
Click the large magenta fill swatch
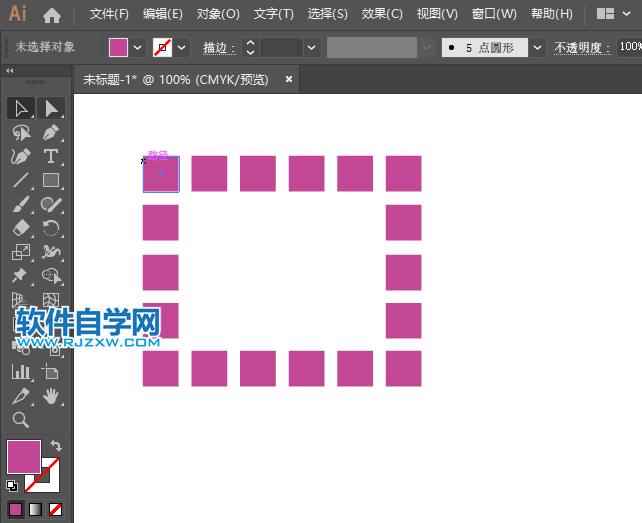24,458
